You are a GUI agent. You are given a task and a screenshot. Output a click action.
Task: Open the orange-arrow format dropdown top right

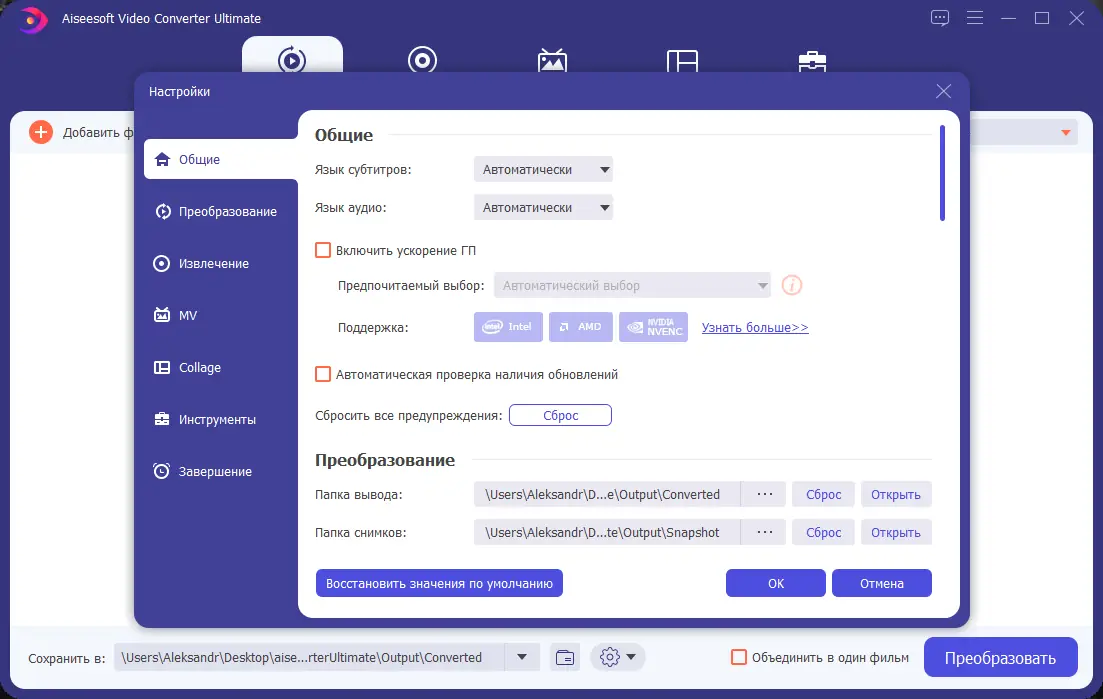click(1066, 132)
